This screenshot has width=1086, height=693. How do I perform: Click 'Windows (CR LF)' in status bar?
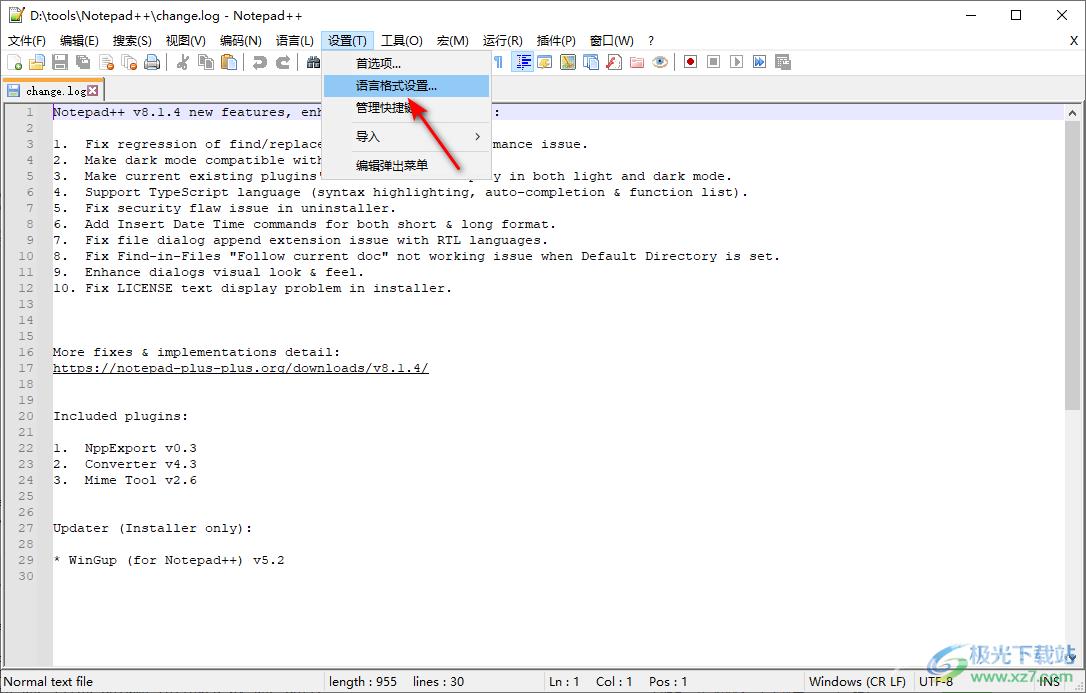pyautogui.click(x=857, y=682)
